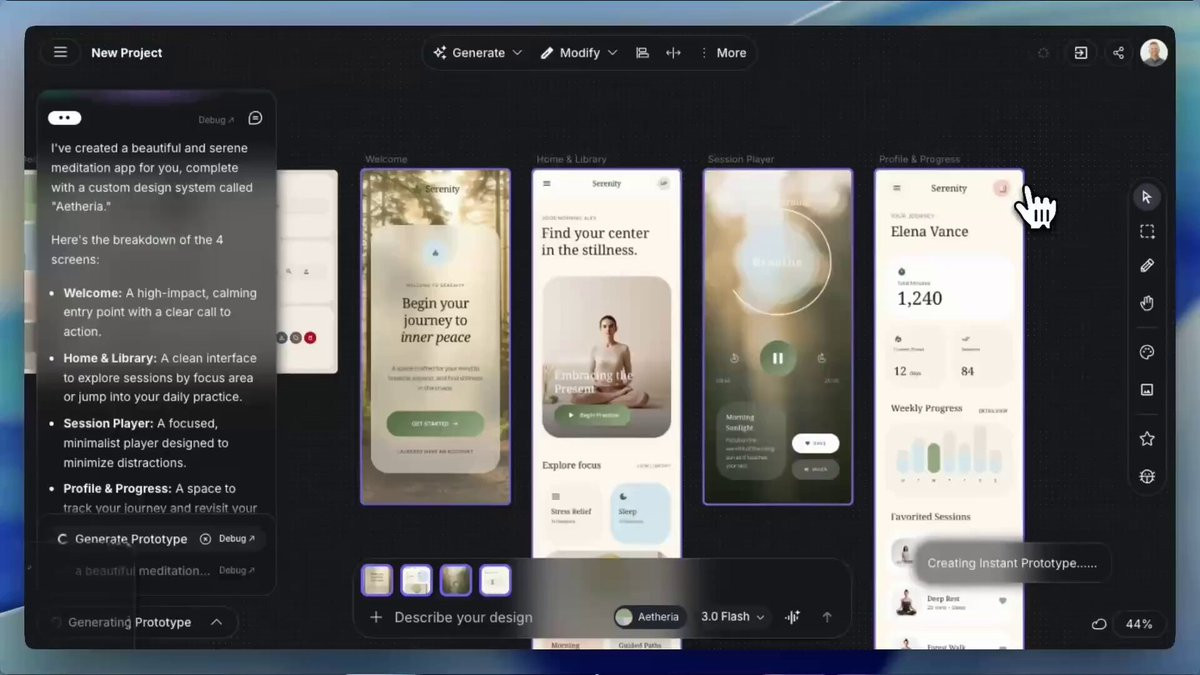The height and width of the screenshot is (675, 1200).
Task: Focus the Describe your design input
Action: (x=464, y=617)
